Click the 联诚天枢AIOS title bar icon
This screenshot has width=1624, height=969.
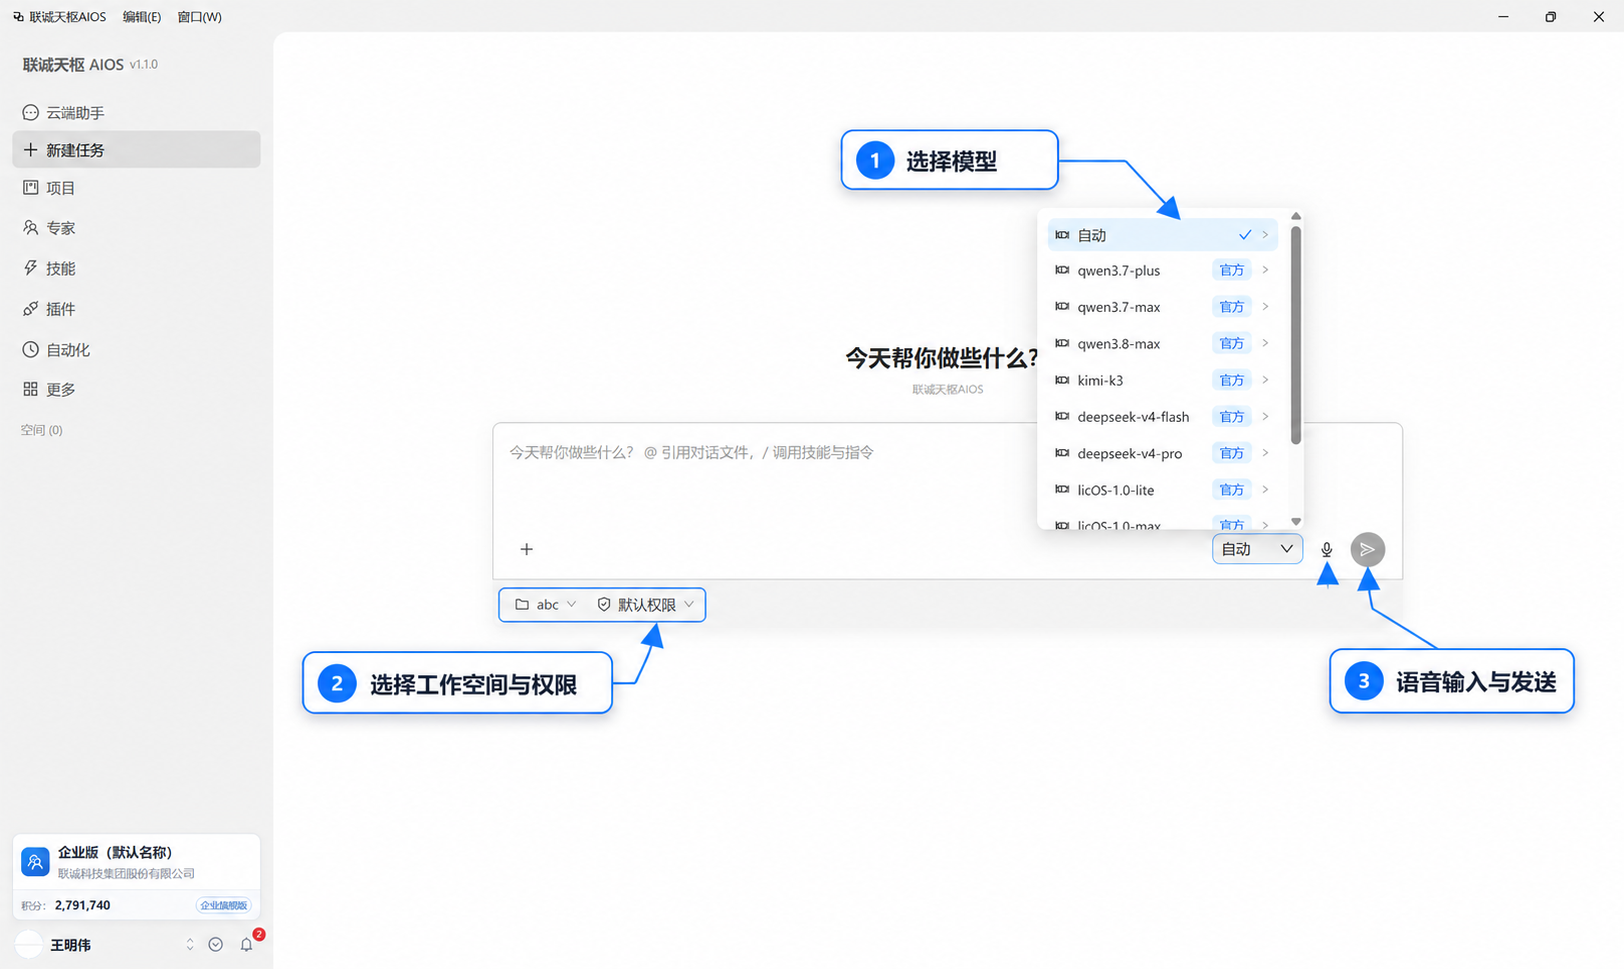coord(18,17)
